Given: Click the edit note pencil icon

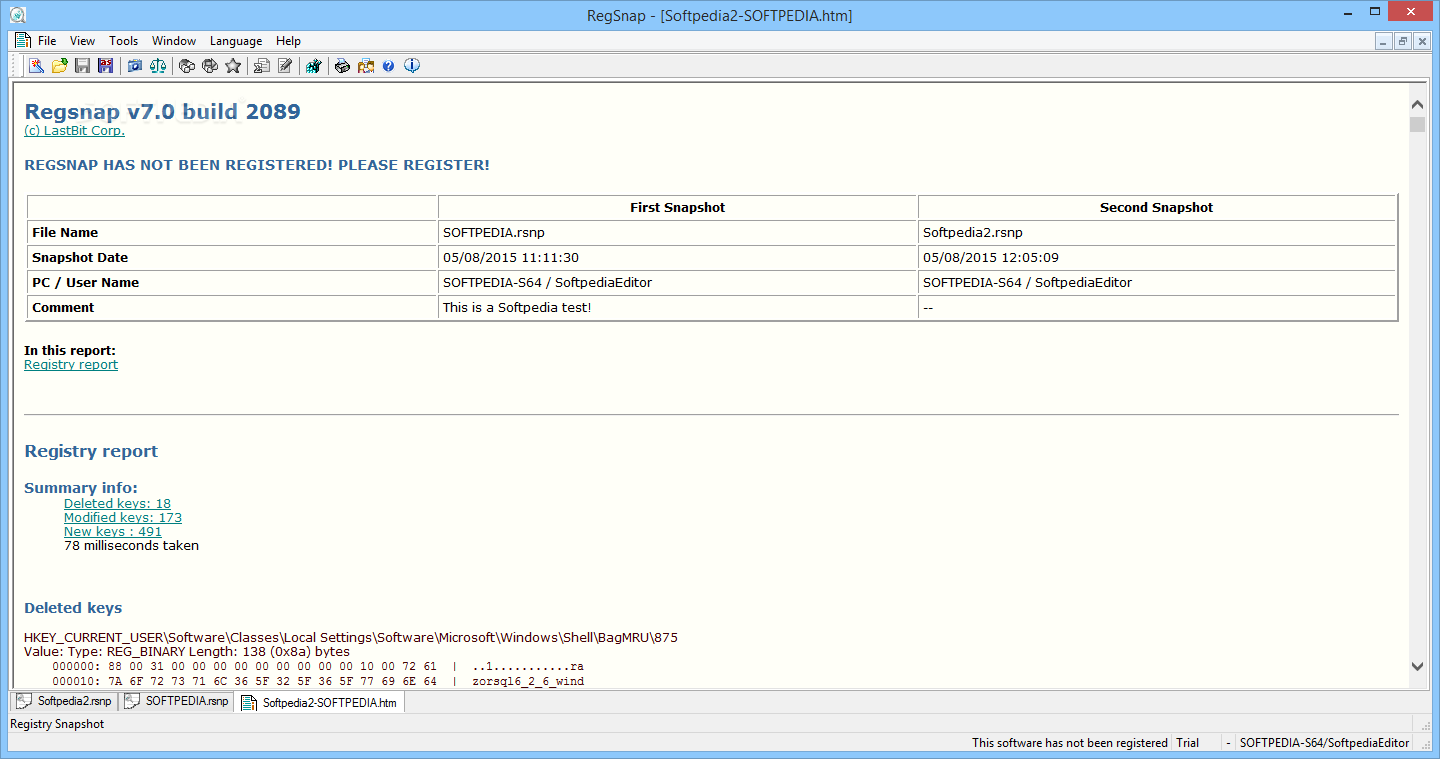Looking at the screenshot, I should pos(285,66).
